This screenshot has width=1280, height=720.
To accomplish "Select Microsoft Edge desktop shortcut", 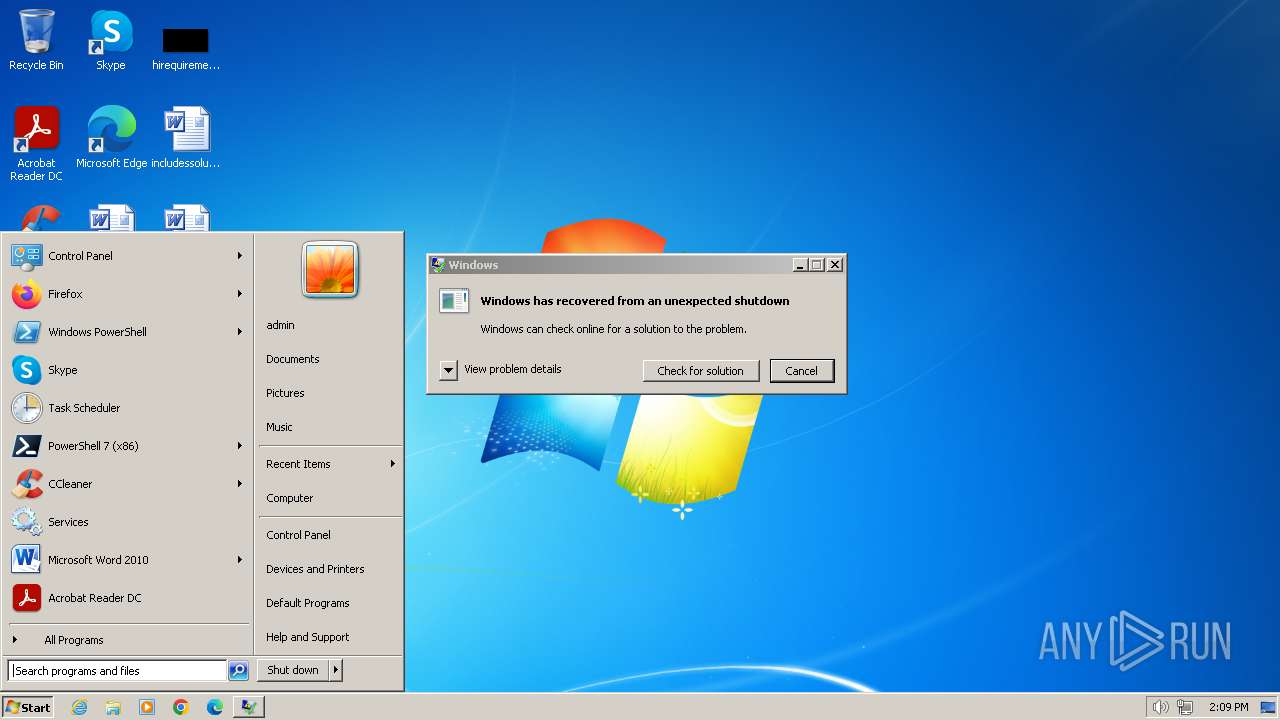I will (x=111, y=137).
